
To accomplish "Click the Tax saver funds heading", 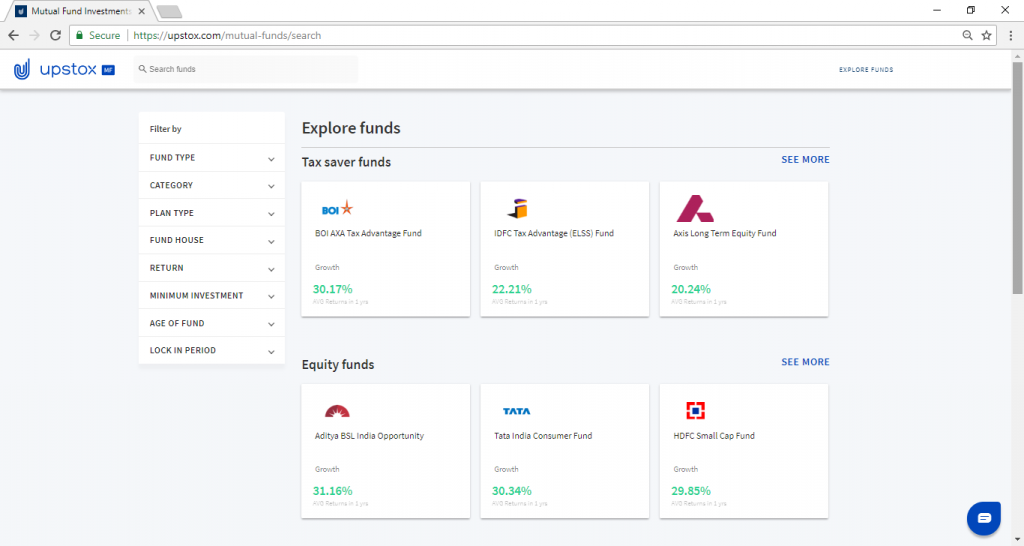I will pos(346,162).
